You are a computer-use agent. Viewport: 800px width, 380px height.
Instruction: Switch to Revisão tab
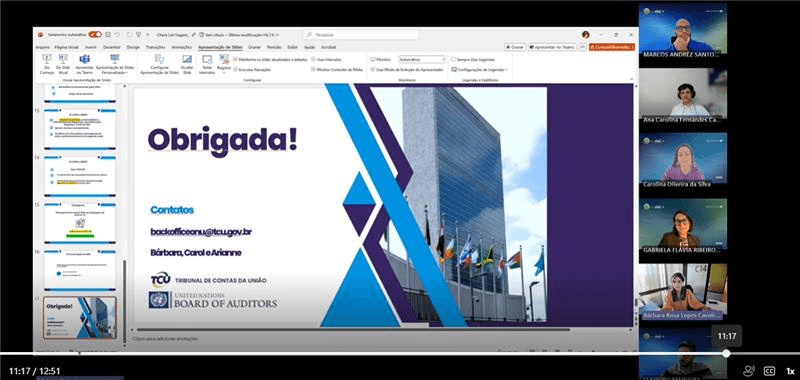click(274, 47)
